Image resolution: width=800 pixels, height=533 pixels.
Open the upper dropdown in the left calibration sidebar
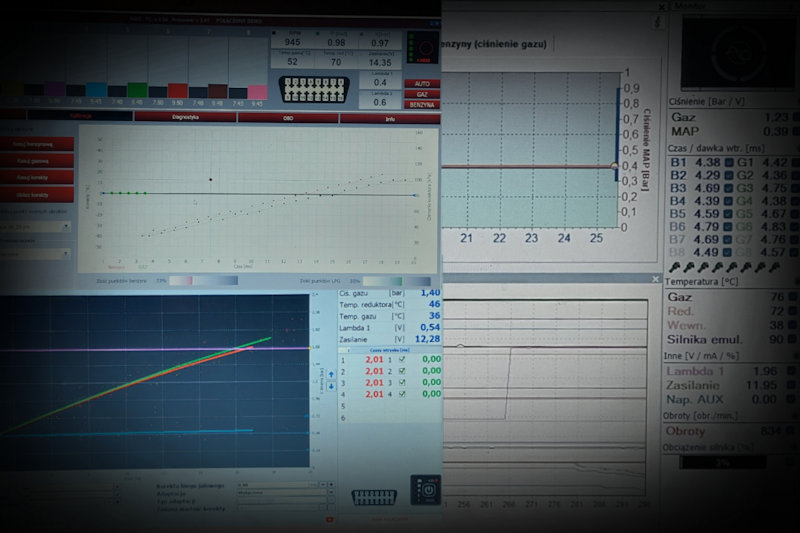click(36, 226)
